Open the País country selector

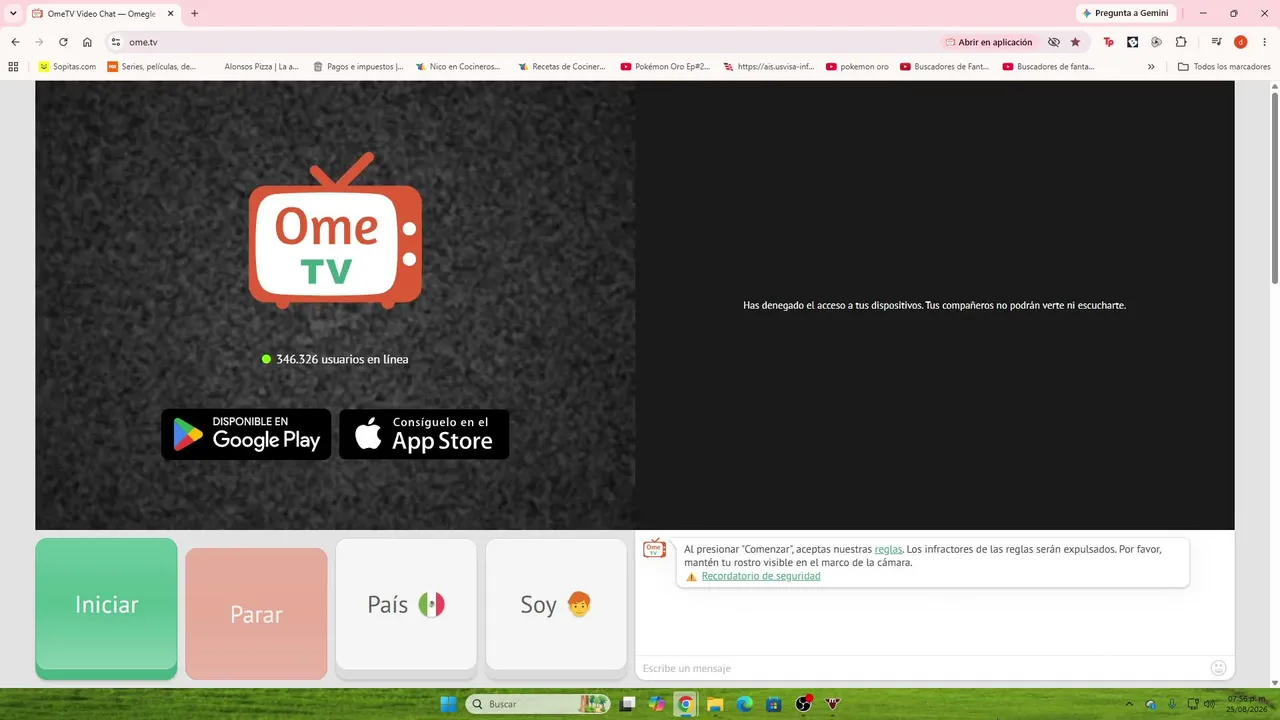406,604
